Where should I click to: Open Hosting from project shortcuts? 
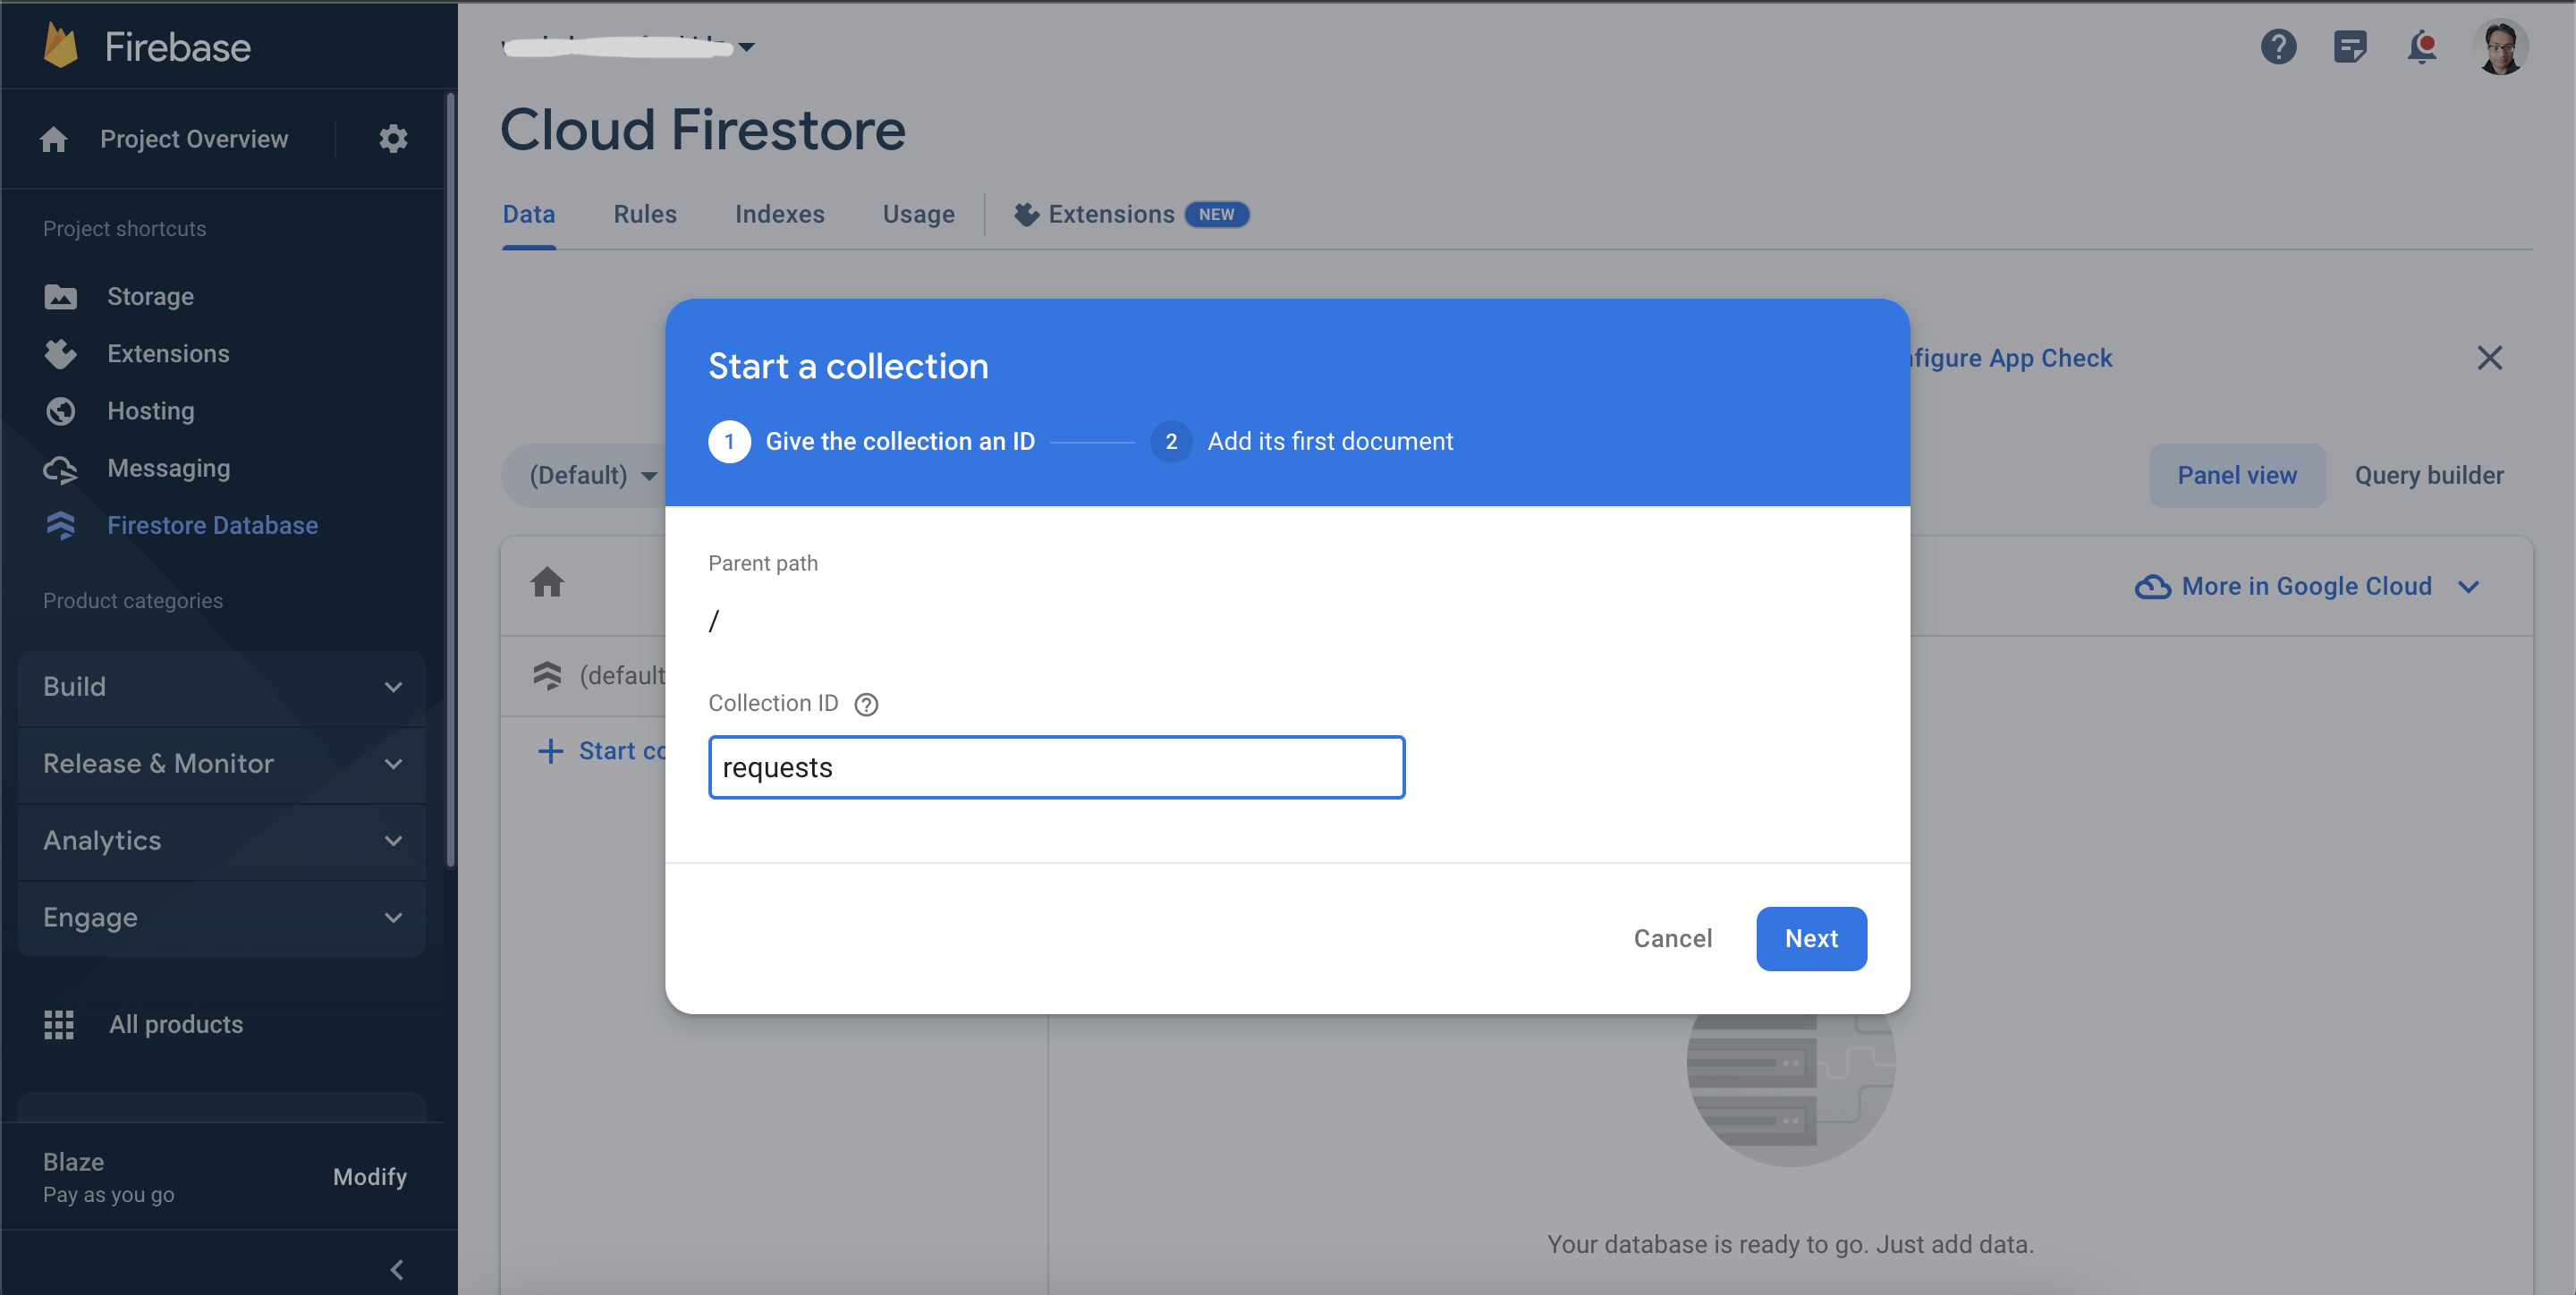150,411
